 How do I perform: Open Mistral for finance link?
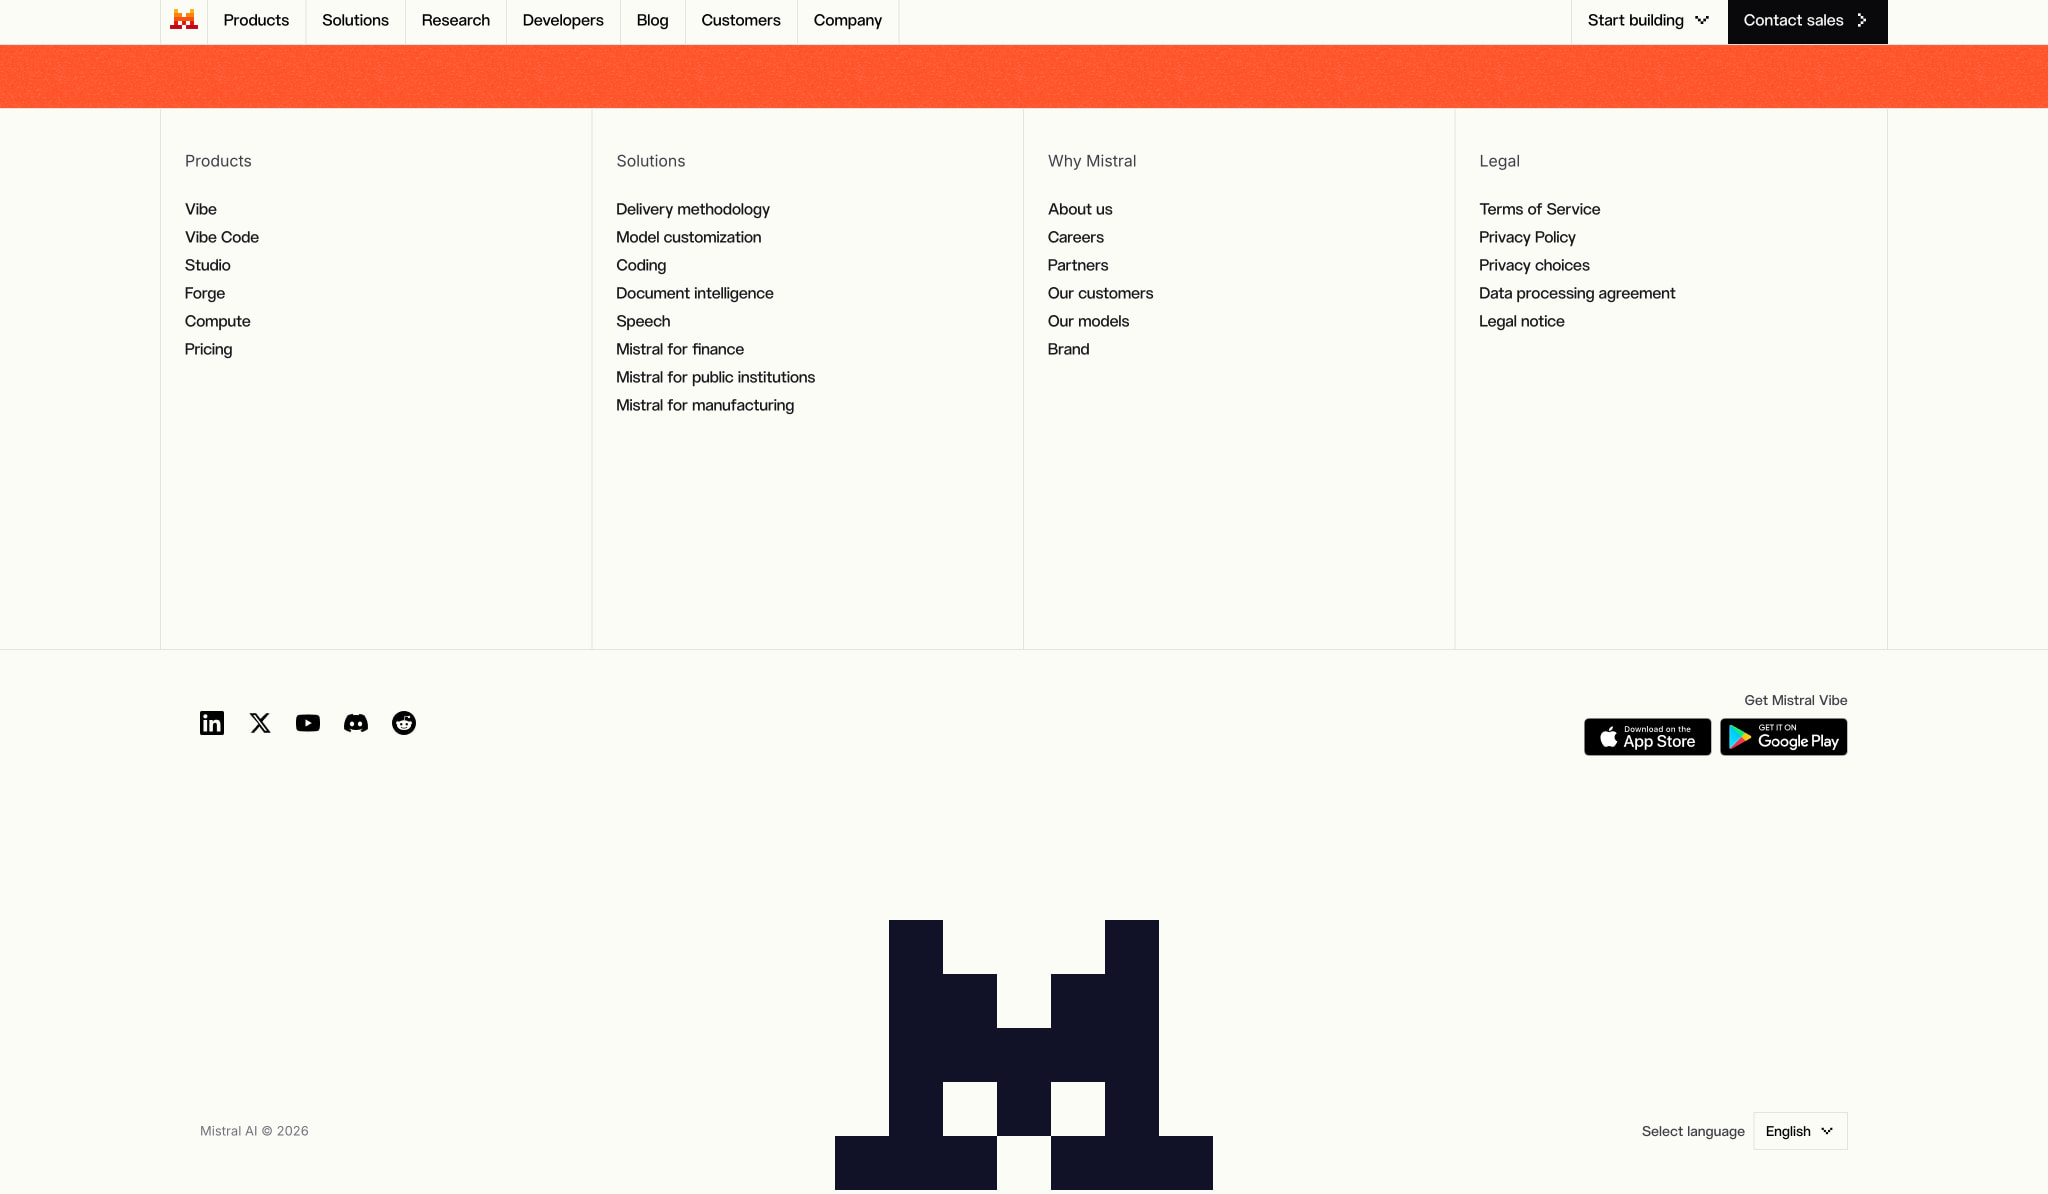pos(680,349)
